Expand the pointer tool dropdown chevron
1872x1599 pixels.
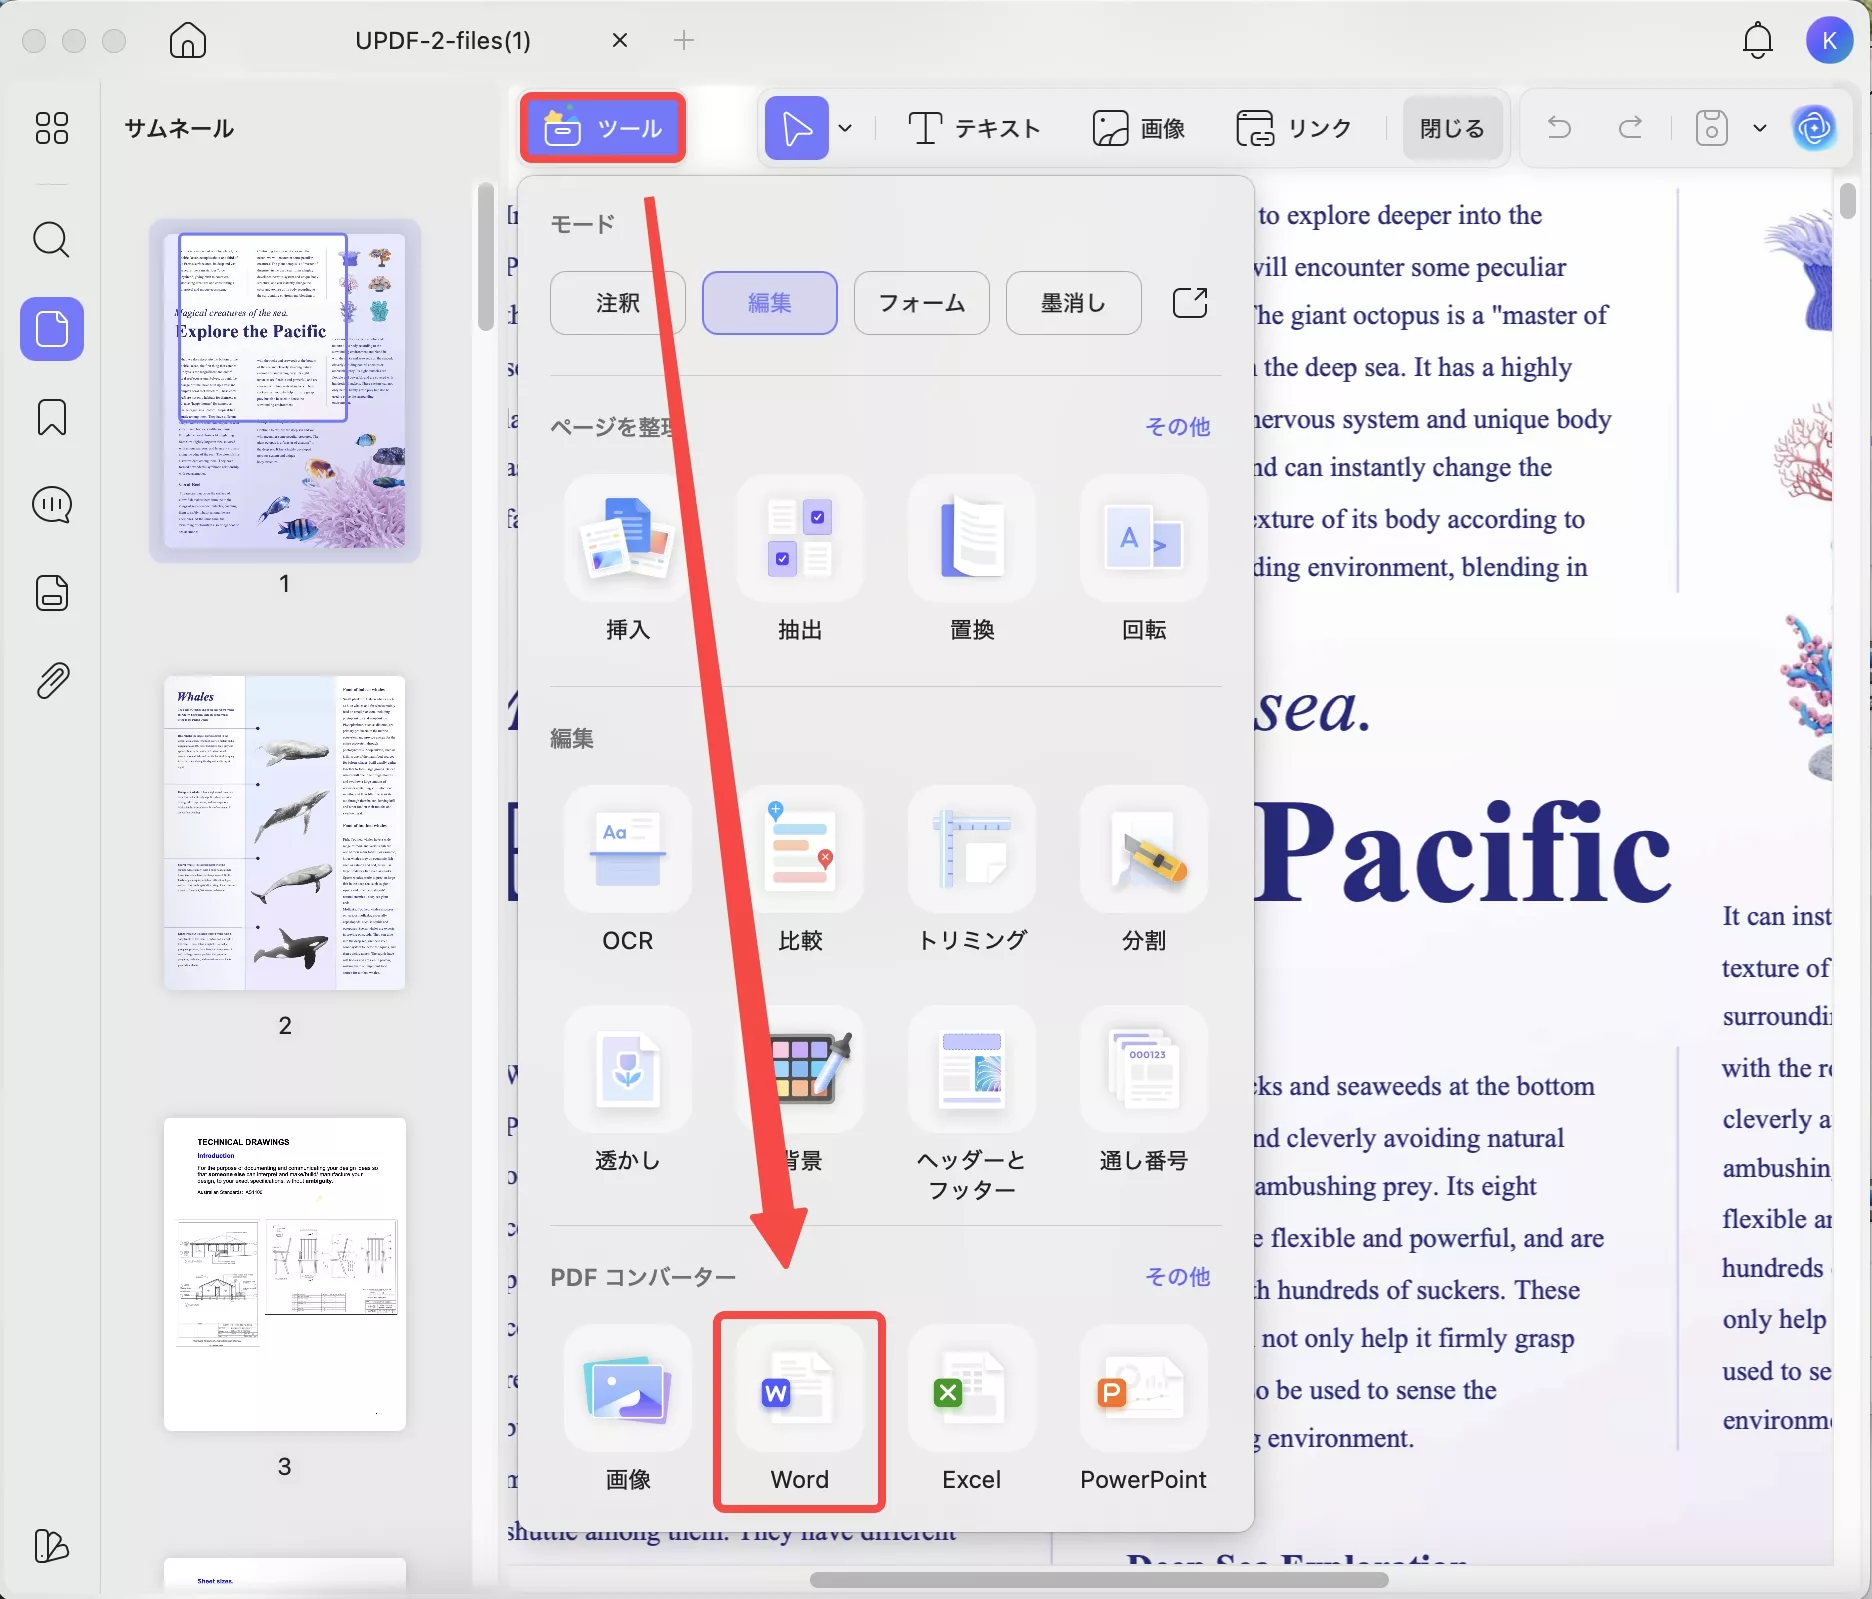click(845, 128)
